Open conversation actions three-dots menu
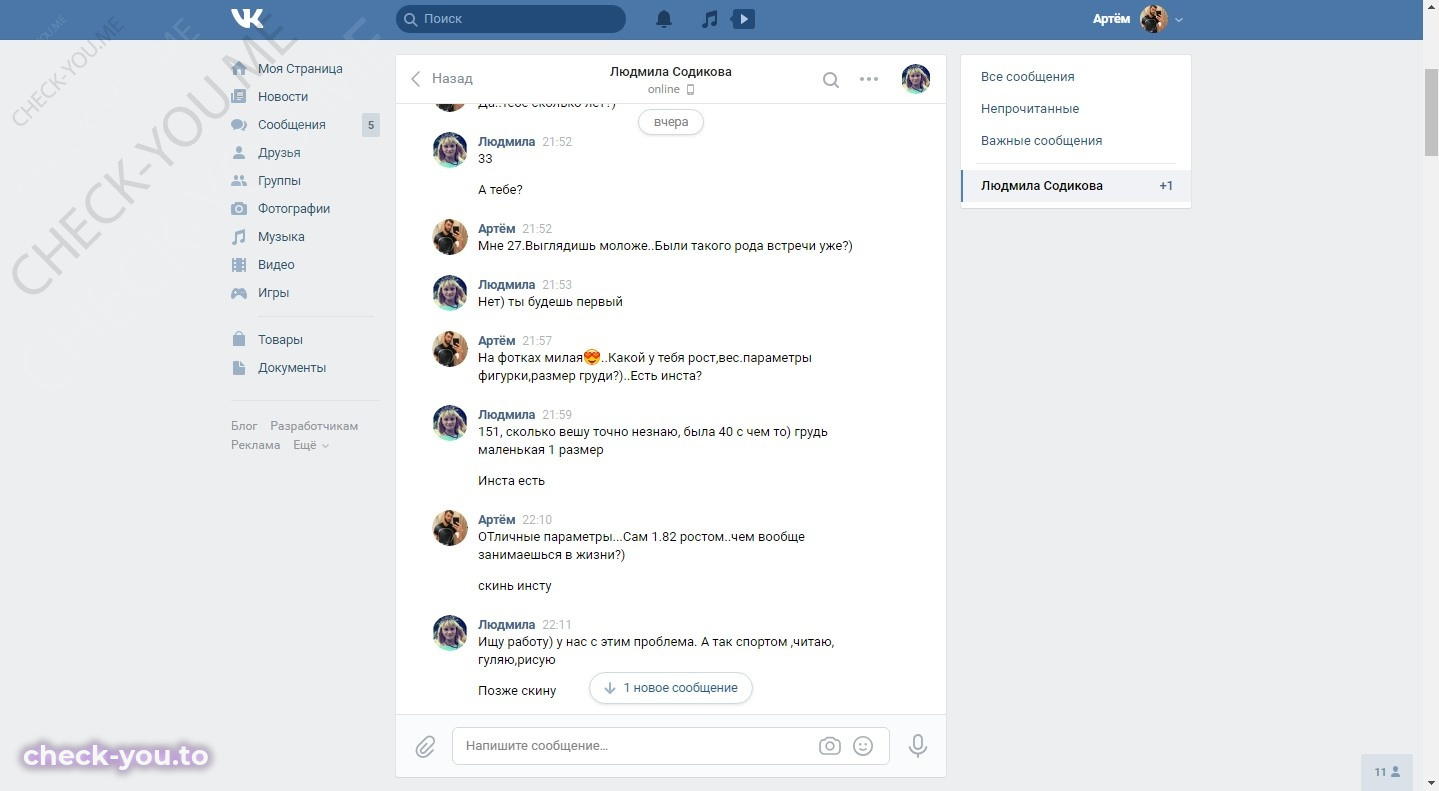This screenshot has height=791, width=1439. [869, 79]
